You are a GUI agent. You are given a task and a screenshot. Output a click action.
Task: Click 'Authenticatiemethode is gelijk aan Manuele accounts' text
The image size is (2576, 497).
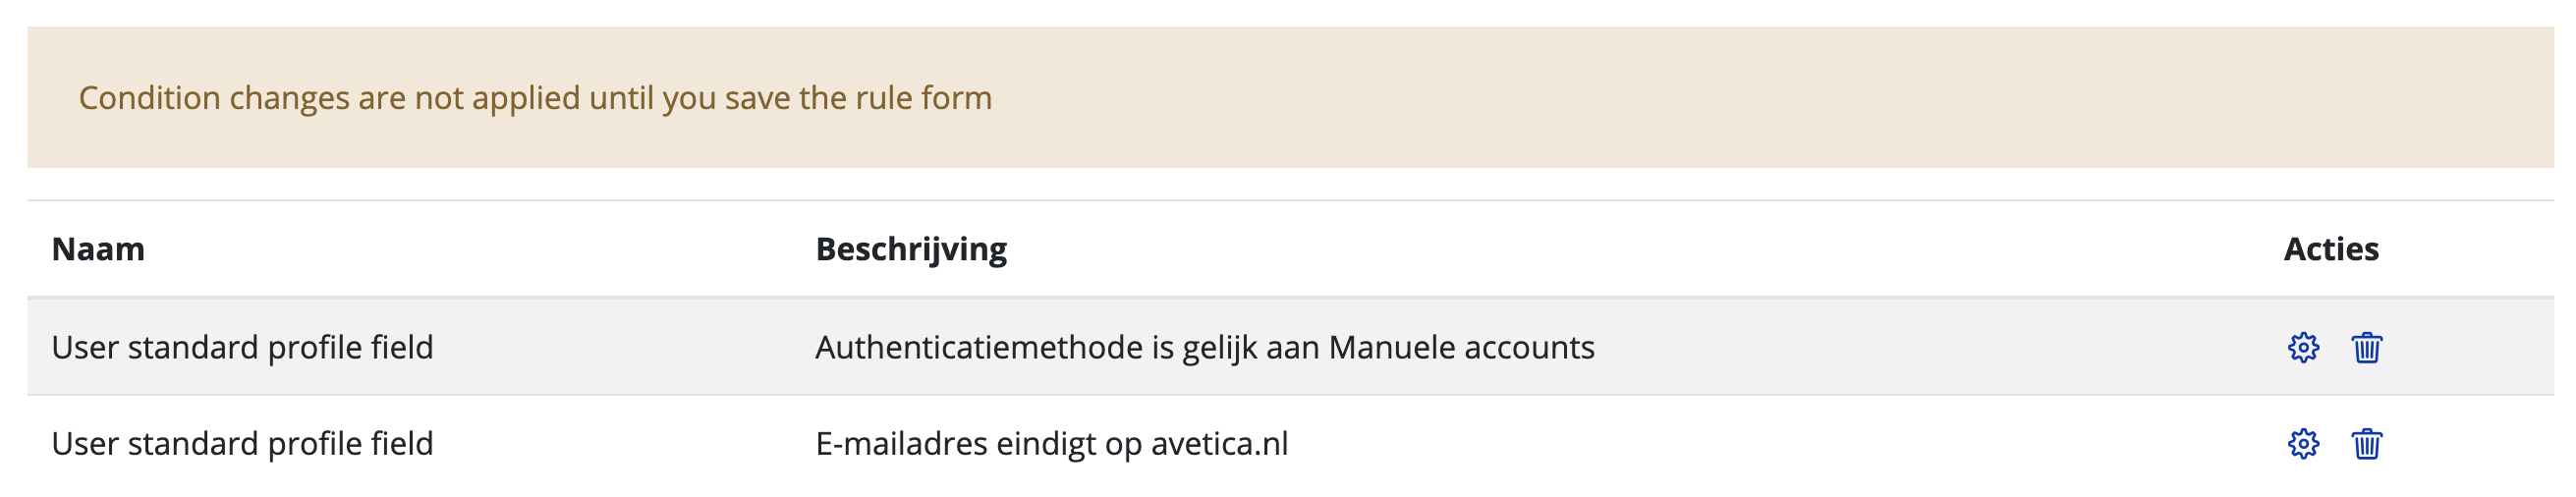click(x=1205, y=347)
